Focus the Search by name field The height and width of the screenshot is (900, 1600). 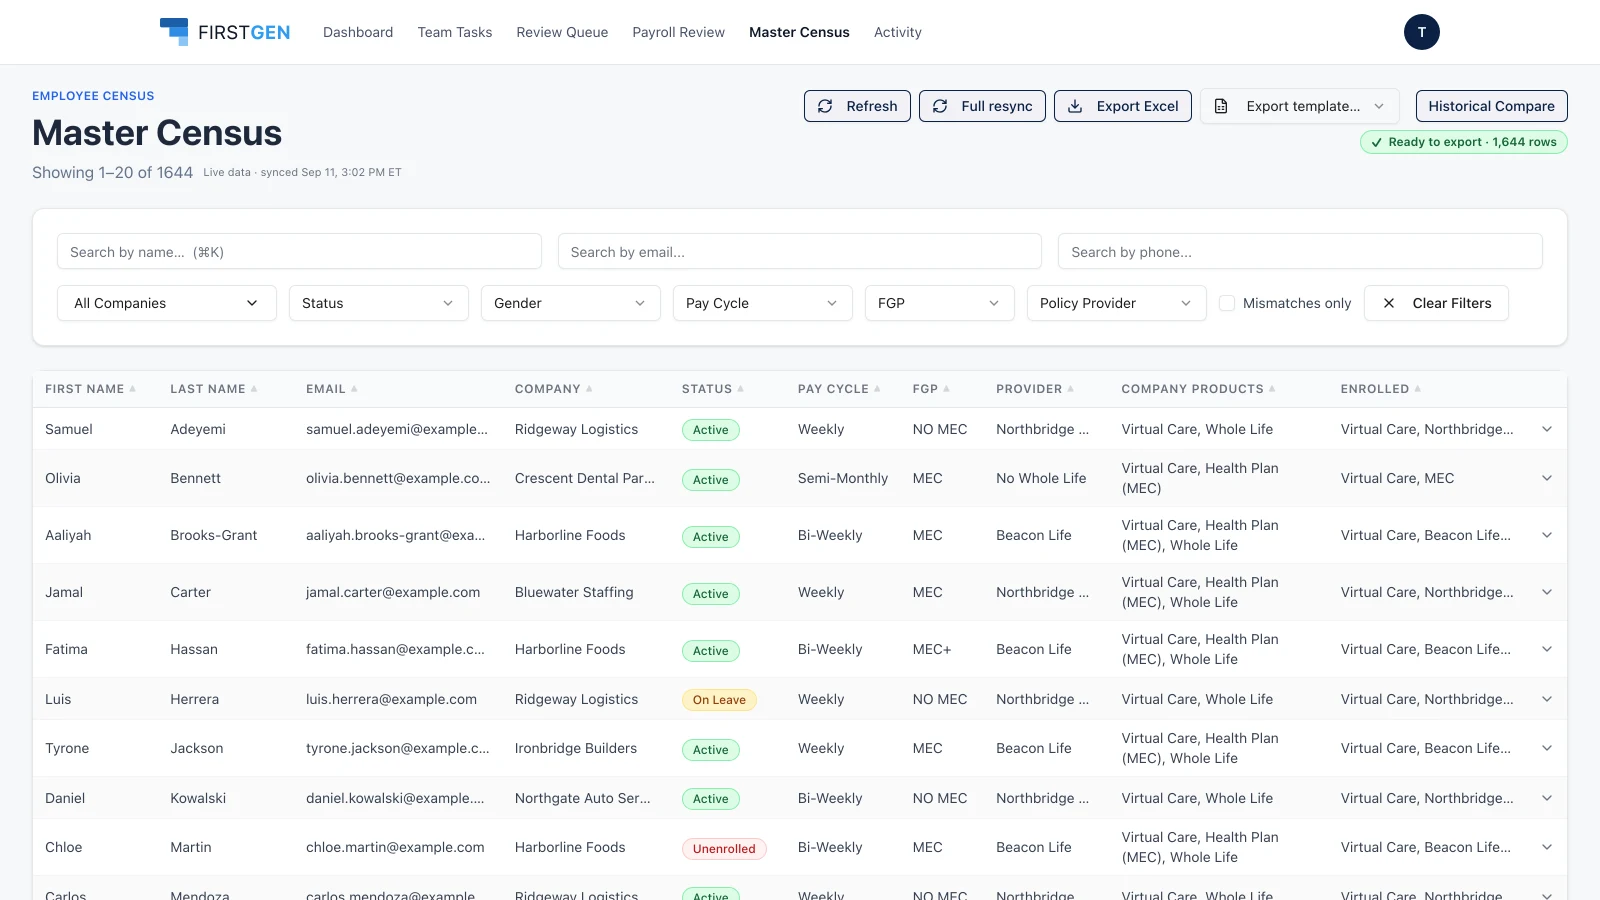(299, 251)
